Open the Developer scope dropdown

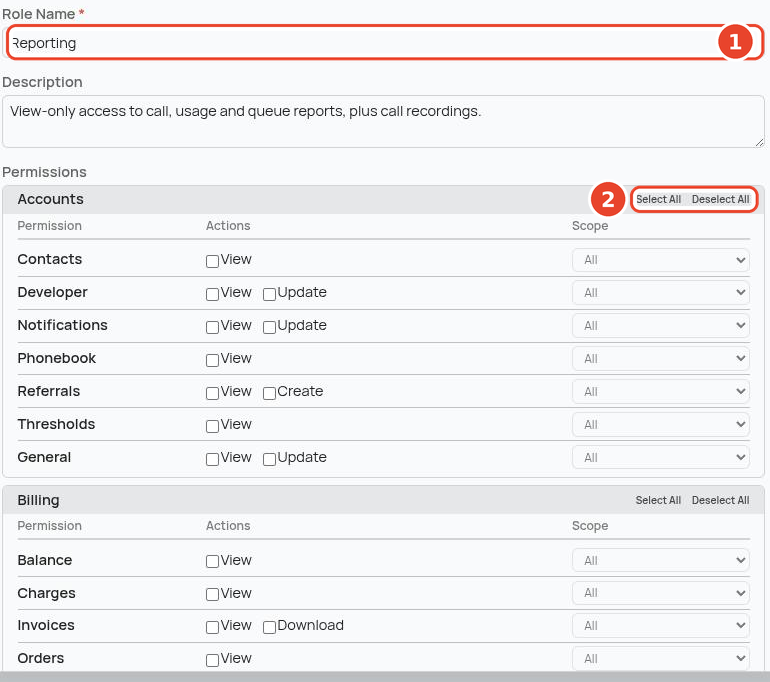(x=660, y=293)
